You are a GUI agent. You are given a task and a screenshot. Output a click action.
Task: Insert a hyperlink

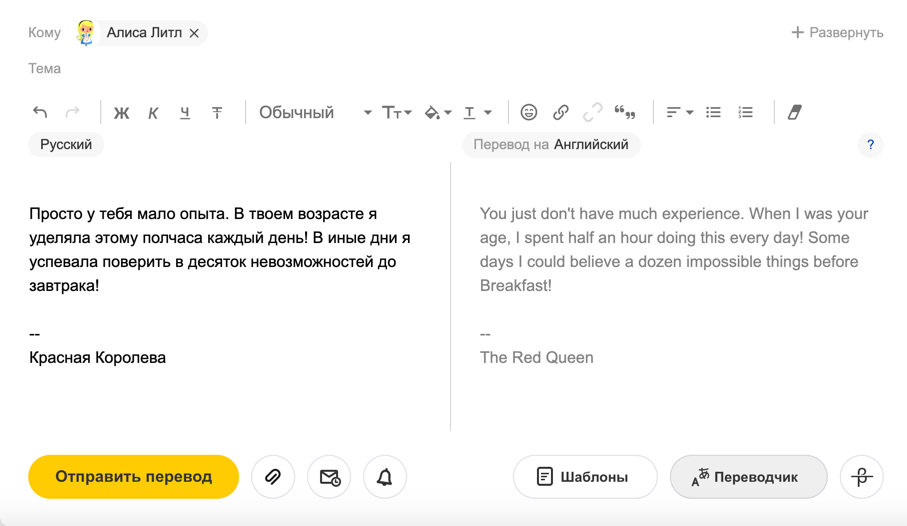[561, 113]
